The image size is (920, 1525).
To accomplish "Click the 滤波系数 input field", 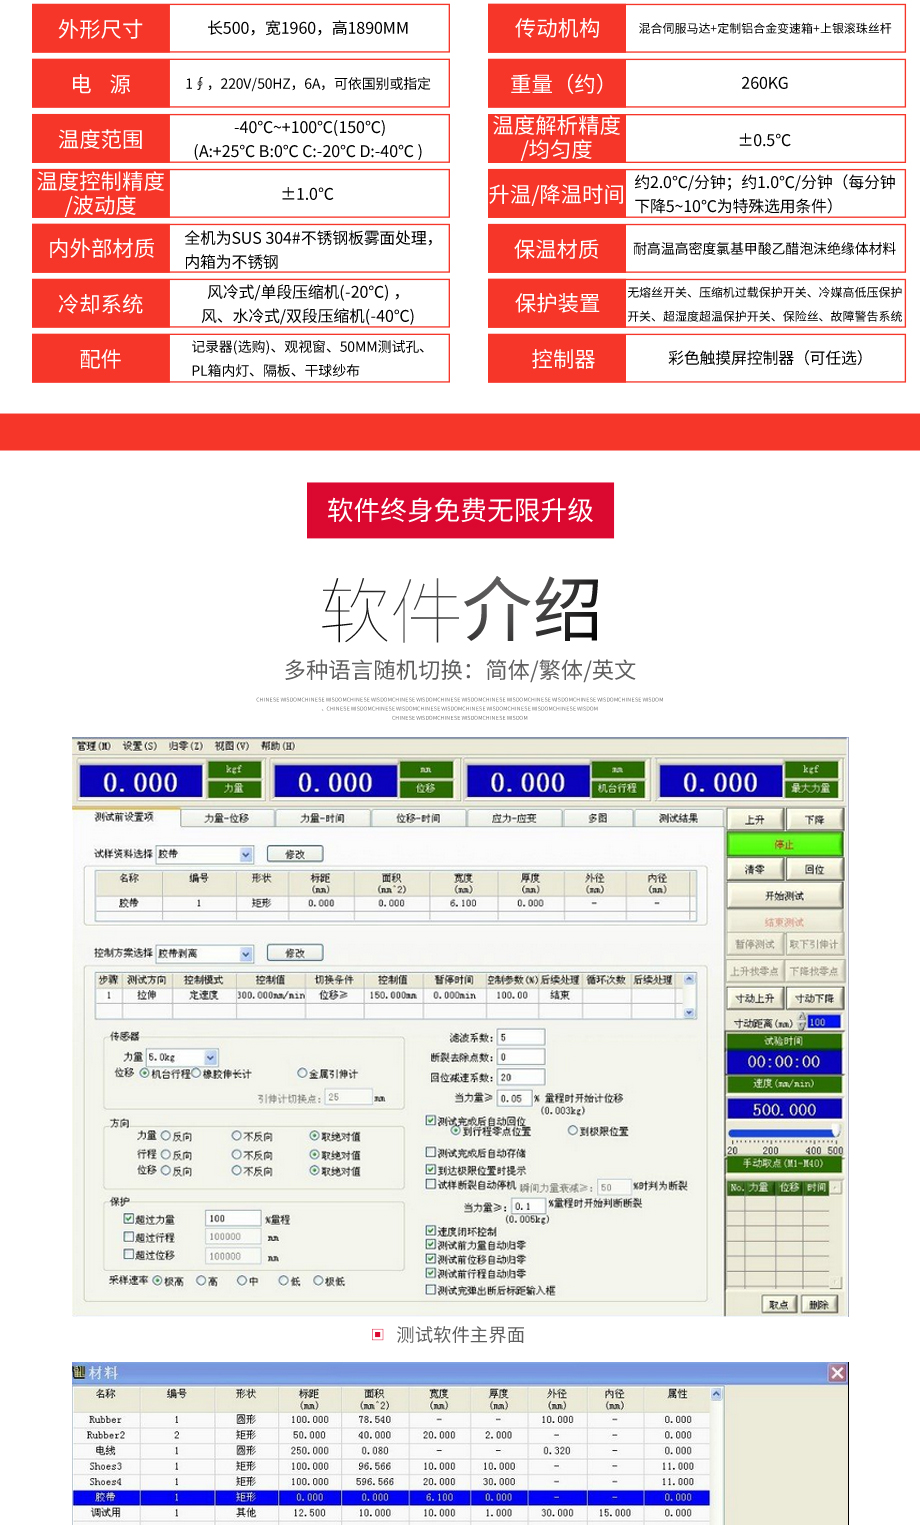I will click(x=521, y=1037).
